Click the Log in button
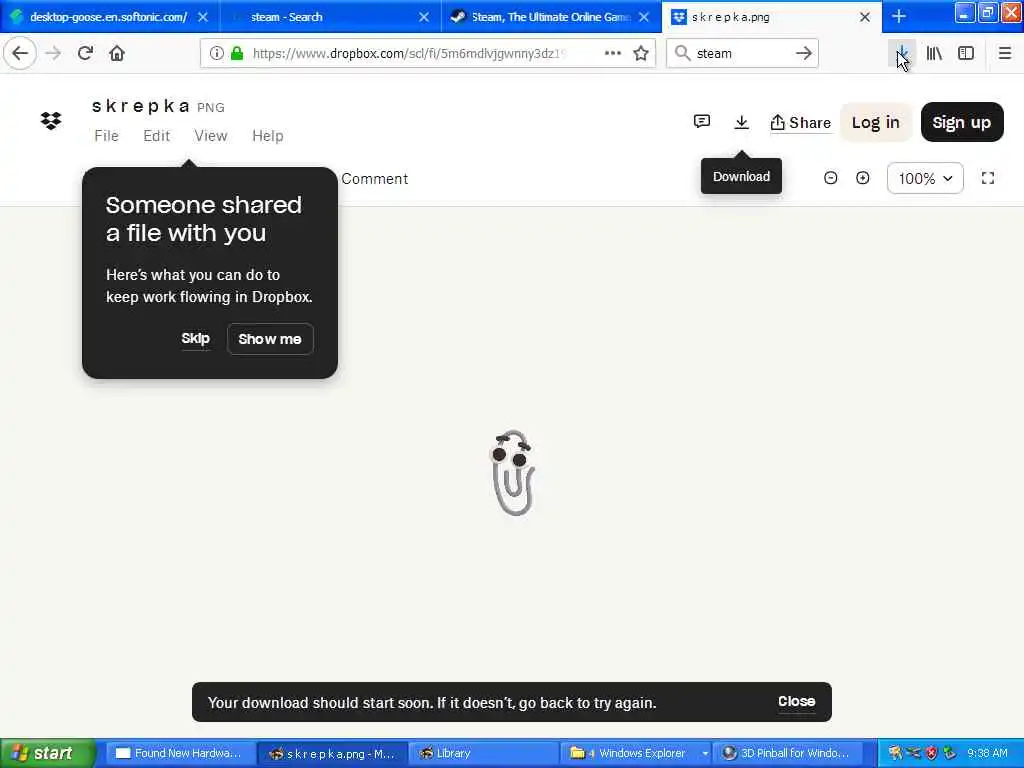 coord(875,122)
